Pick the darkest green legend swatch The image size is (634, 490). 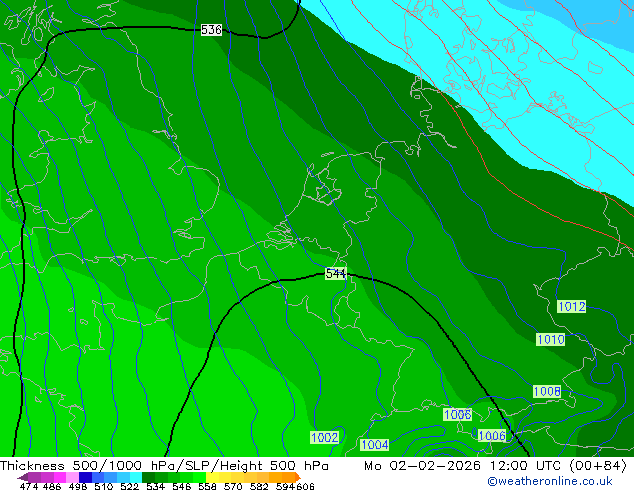pyautogui.click(x=148, y=477)
